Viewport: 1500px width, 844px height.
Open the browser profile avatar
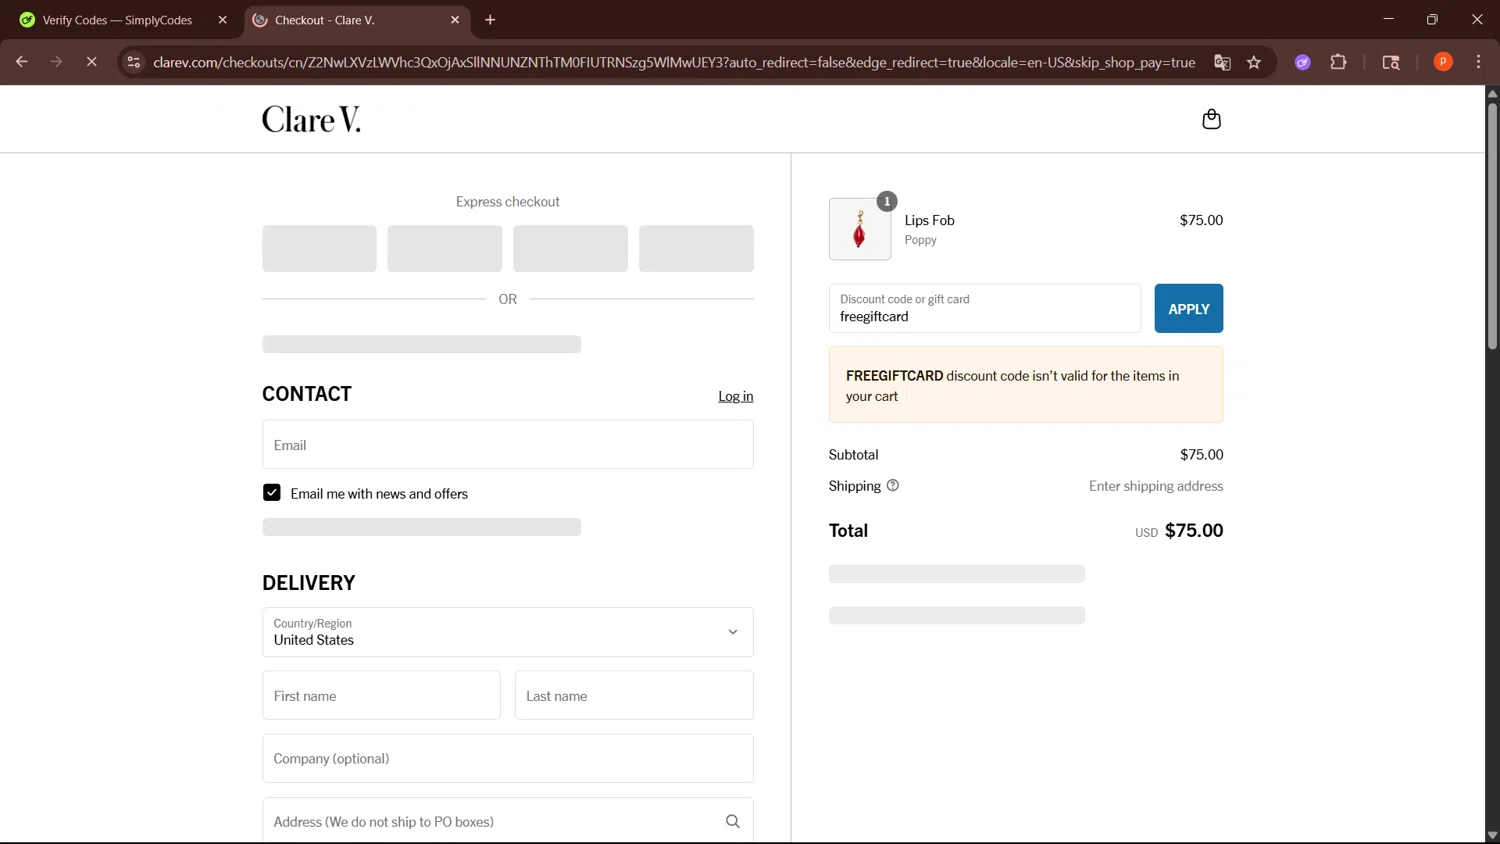(1443, 62)
